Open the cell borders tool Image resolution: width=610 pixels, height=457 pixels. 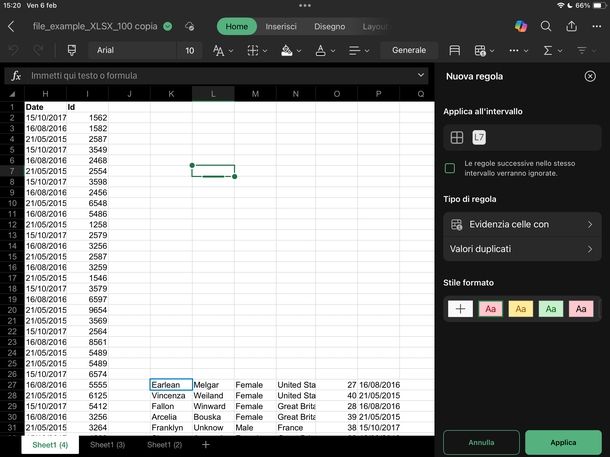click(253, 50)
